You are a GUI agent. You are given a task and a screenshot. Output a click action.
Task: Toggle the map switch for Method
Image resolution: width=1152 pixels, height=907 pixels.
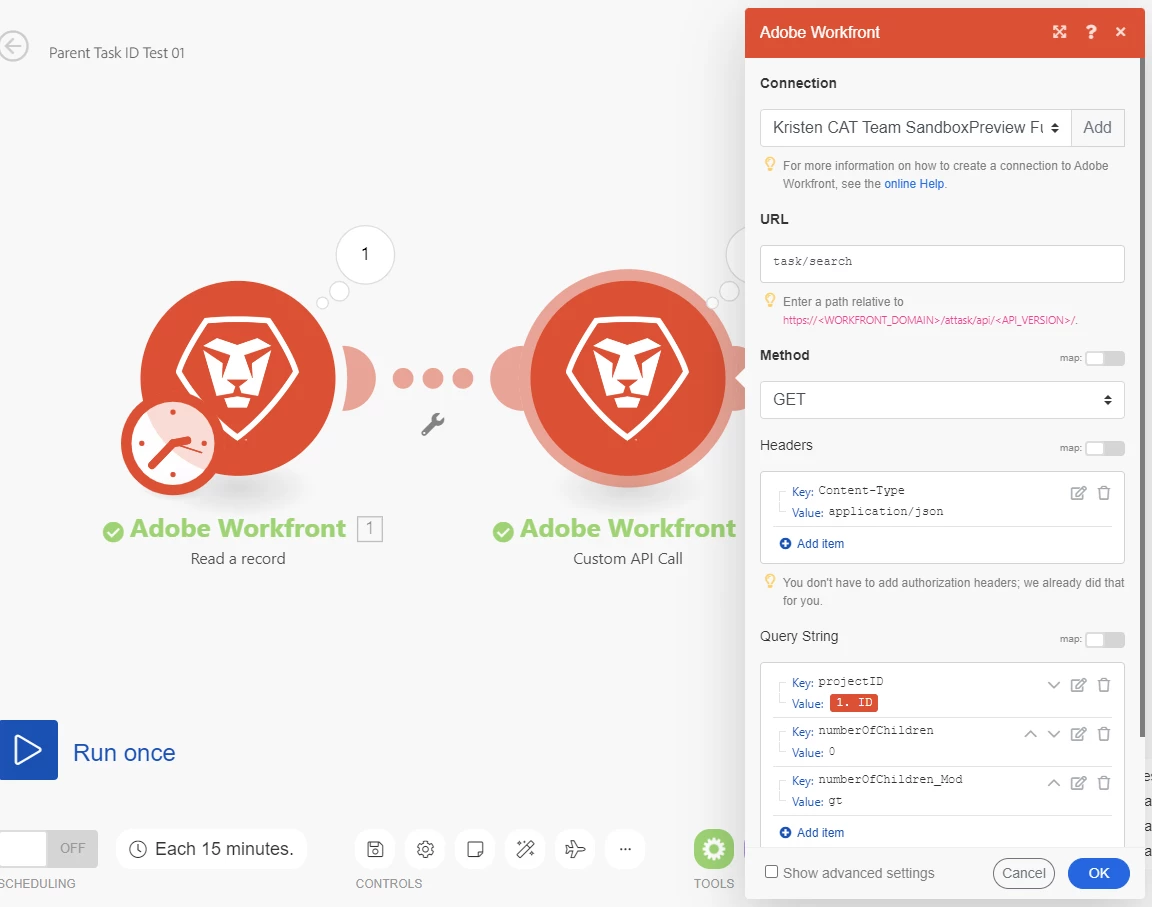click(1105, 358)
